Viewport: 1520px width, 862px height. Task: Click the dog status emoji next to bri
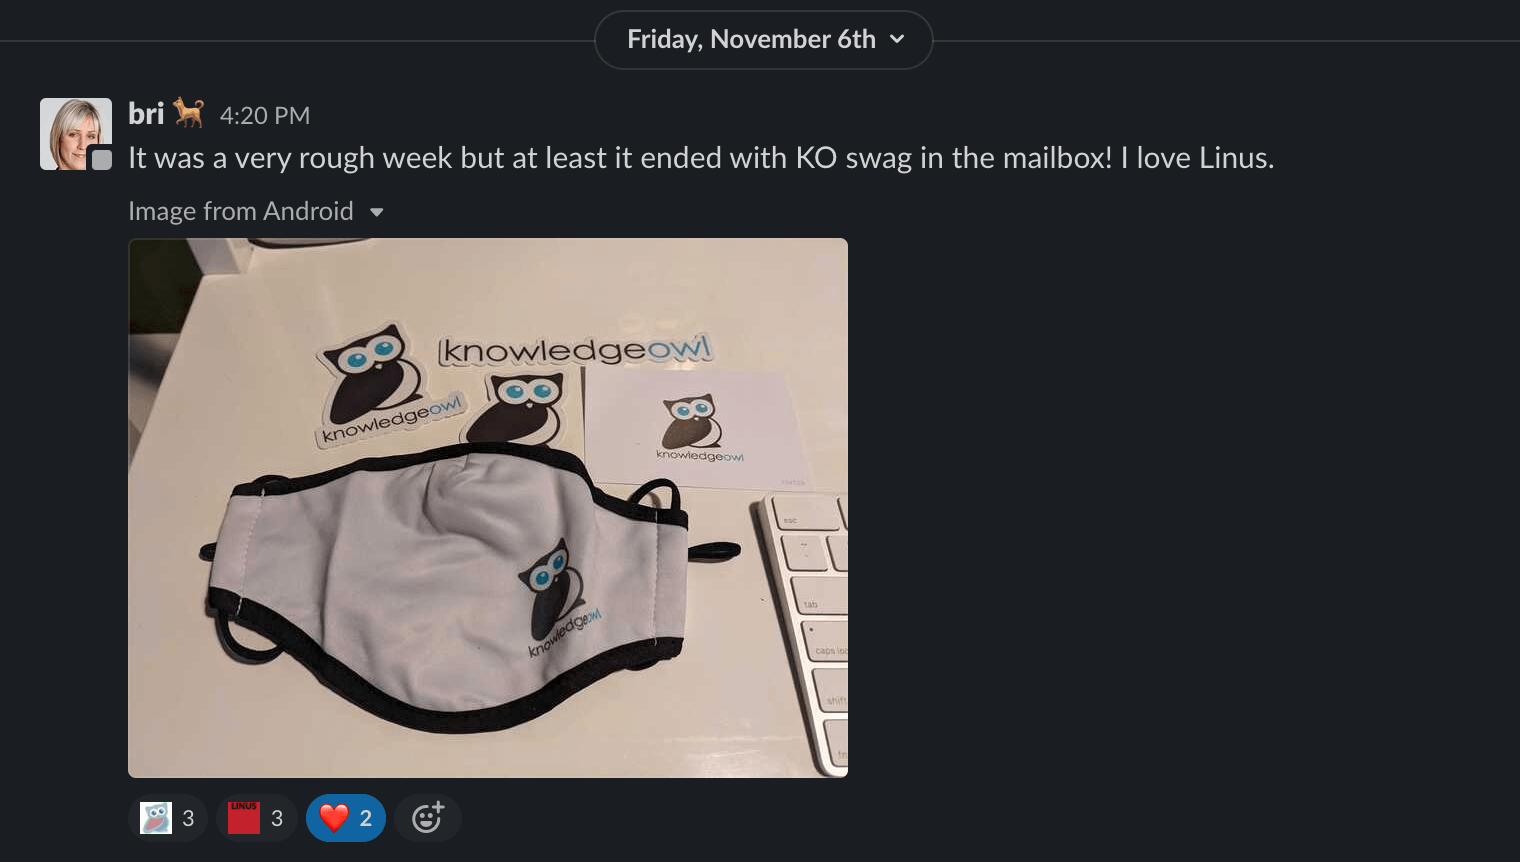point(189,113)
